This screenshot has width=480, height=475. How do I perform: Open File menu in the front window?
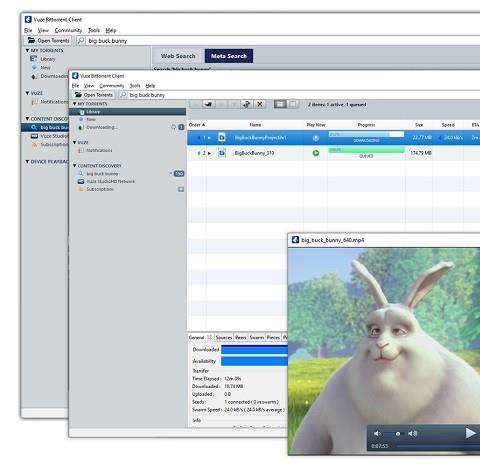[75, 86]
